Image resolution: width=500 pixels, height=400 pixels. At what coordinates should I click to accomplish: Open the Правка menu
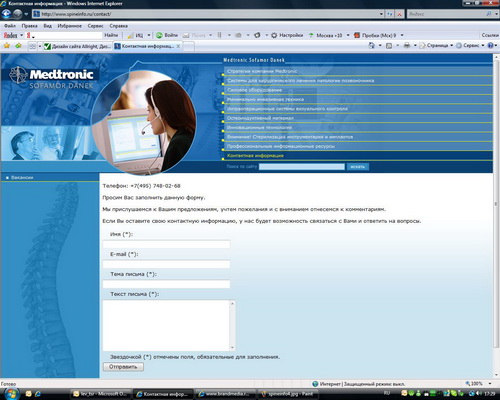tap(29, 26)
